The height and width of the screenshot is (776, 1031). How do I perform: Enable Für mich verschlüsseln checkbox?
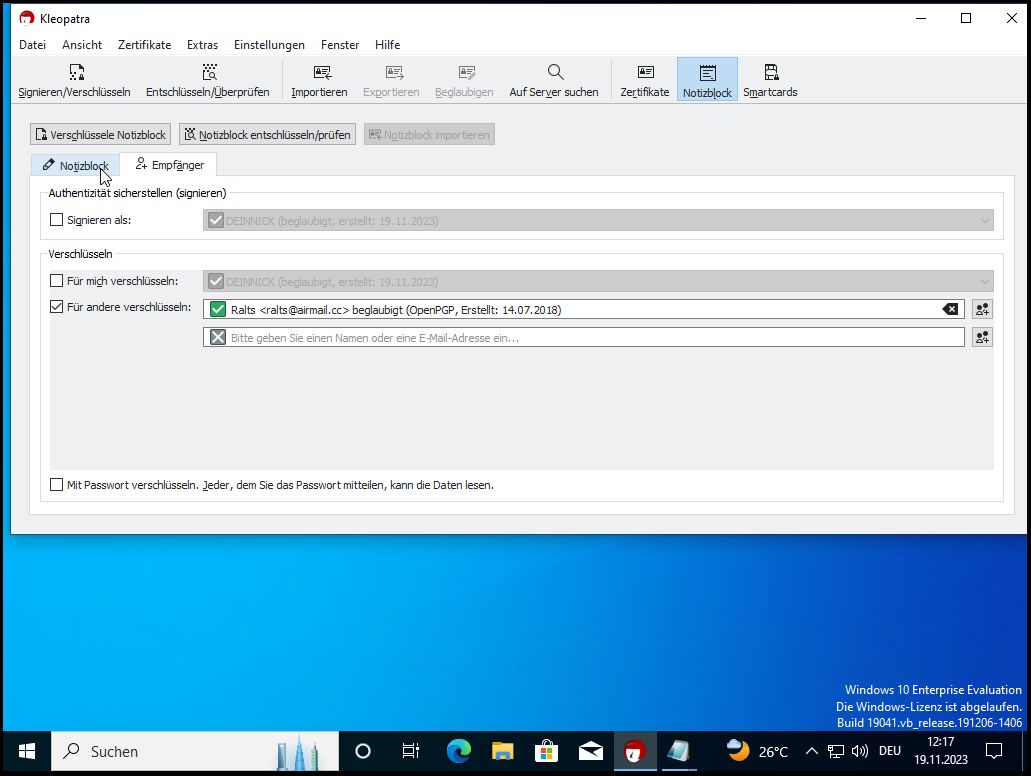click(57, 282)
